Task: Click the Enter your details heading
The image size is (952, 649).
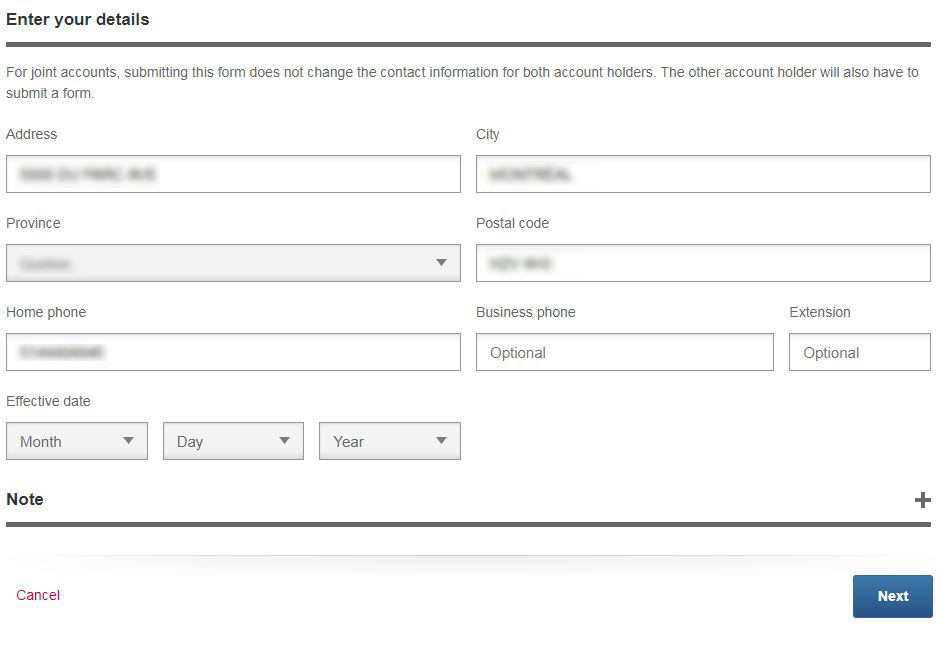Action: pos(78,19)
